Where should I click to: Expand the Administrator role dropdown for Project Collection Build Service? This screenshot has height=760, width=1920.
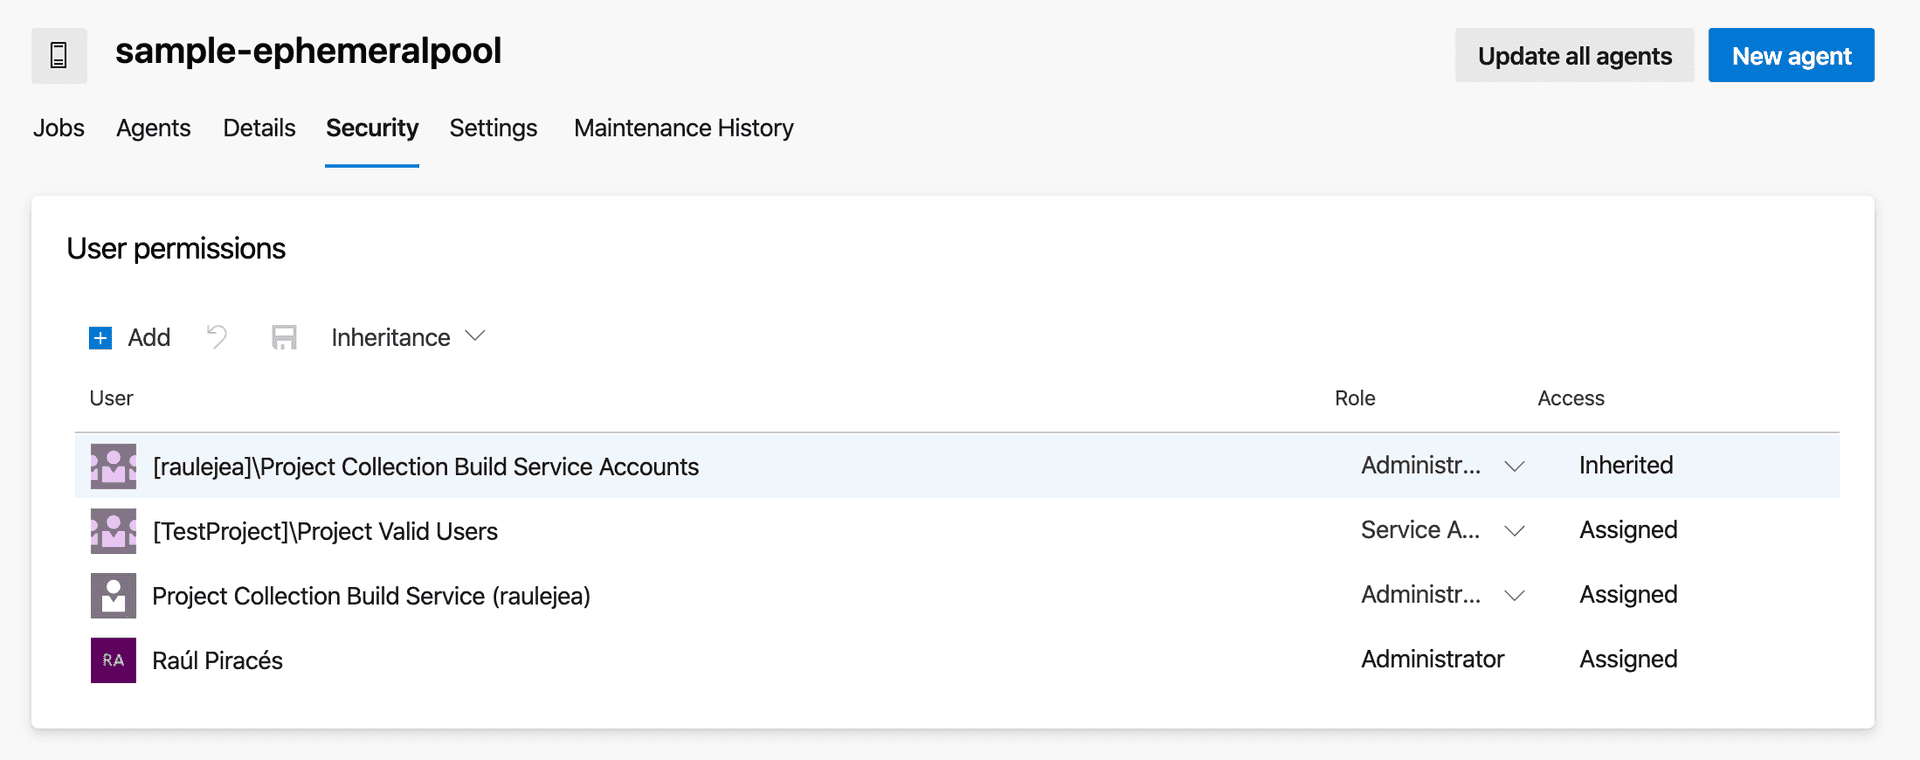point(1513,595)
